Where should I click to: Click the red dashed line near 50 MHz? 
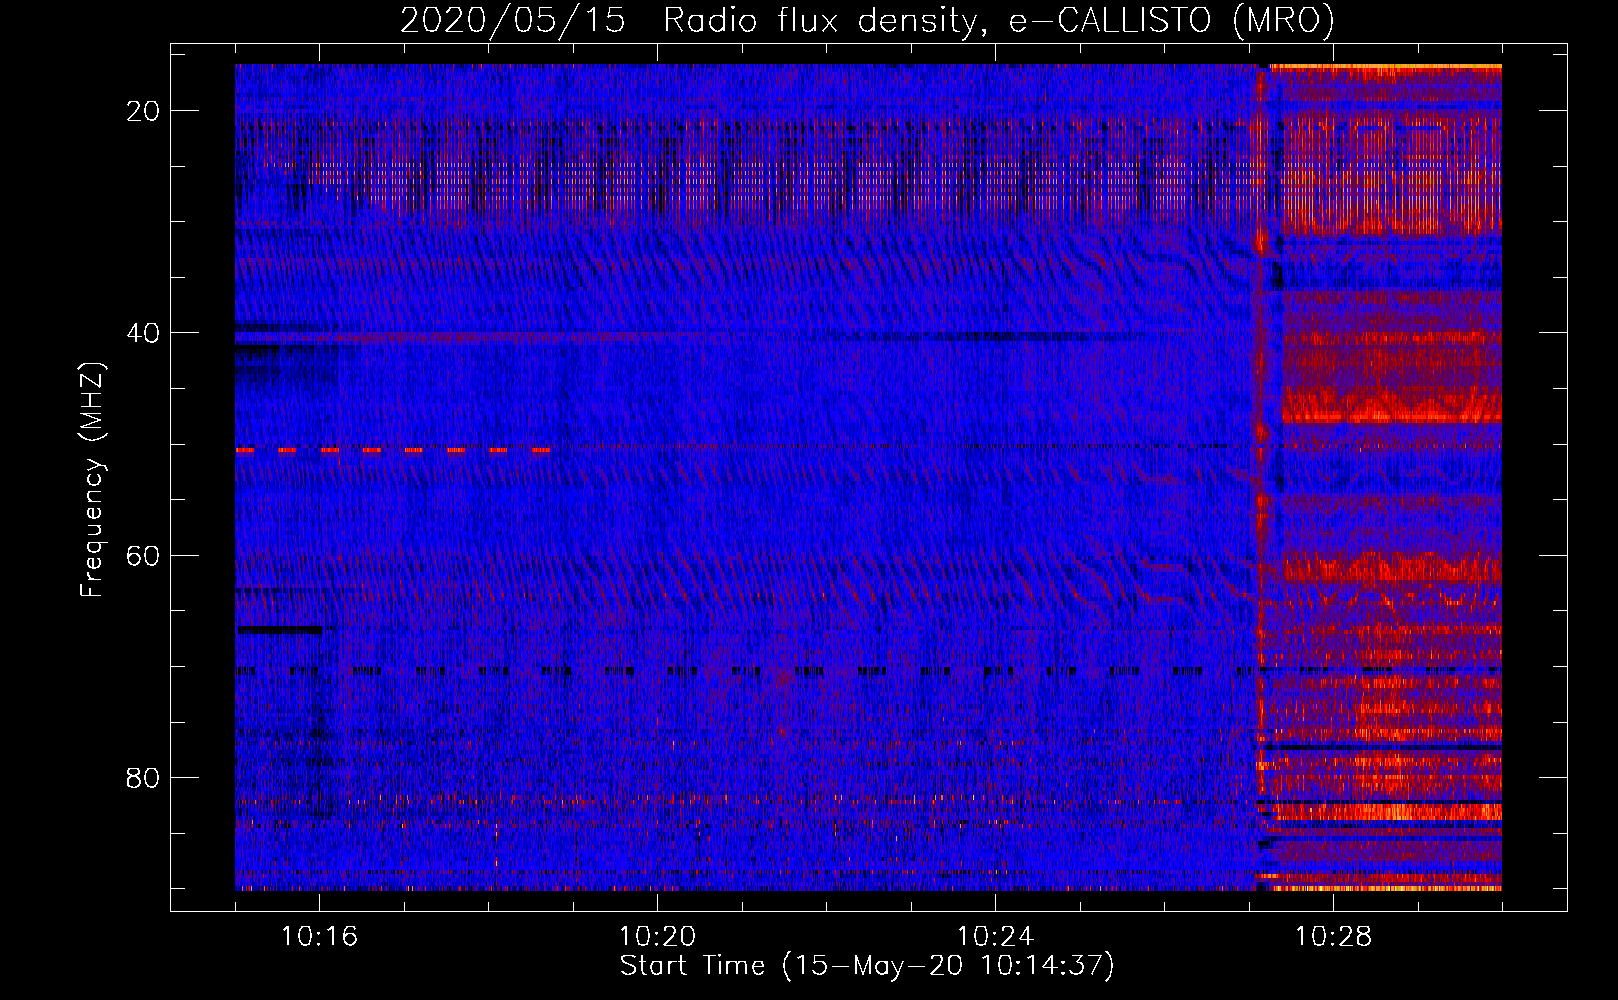tap(393, 451)
